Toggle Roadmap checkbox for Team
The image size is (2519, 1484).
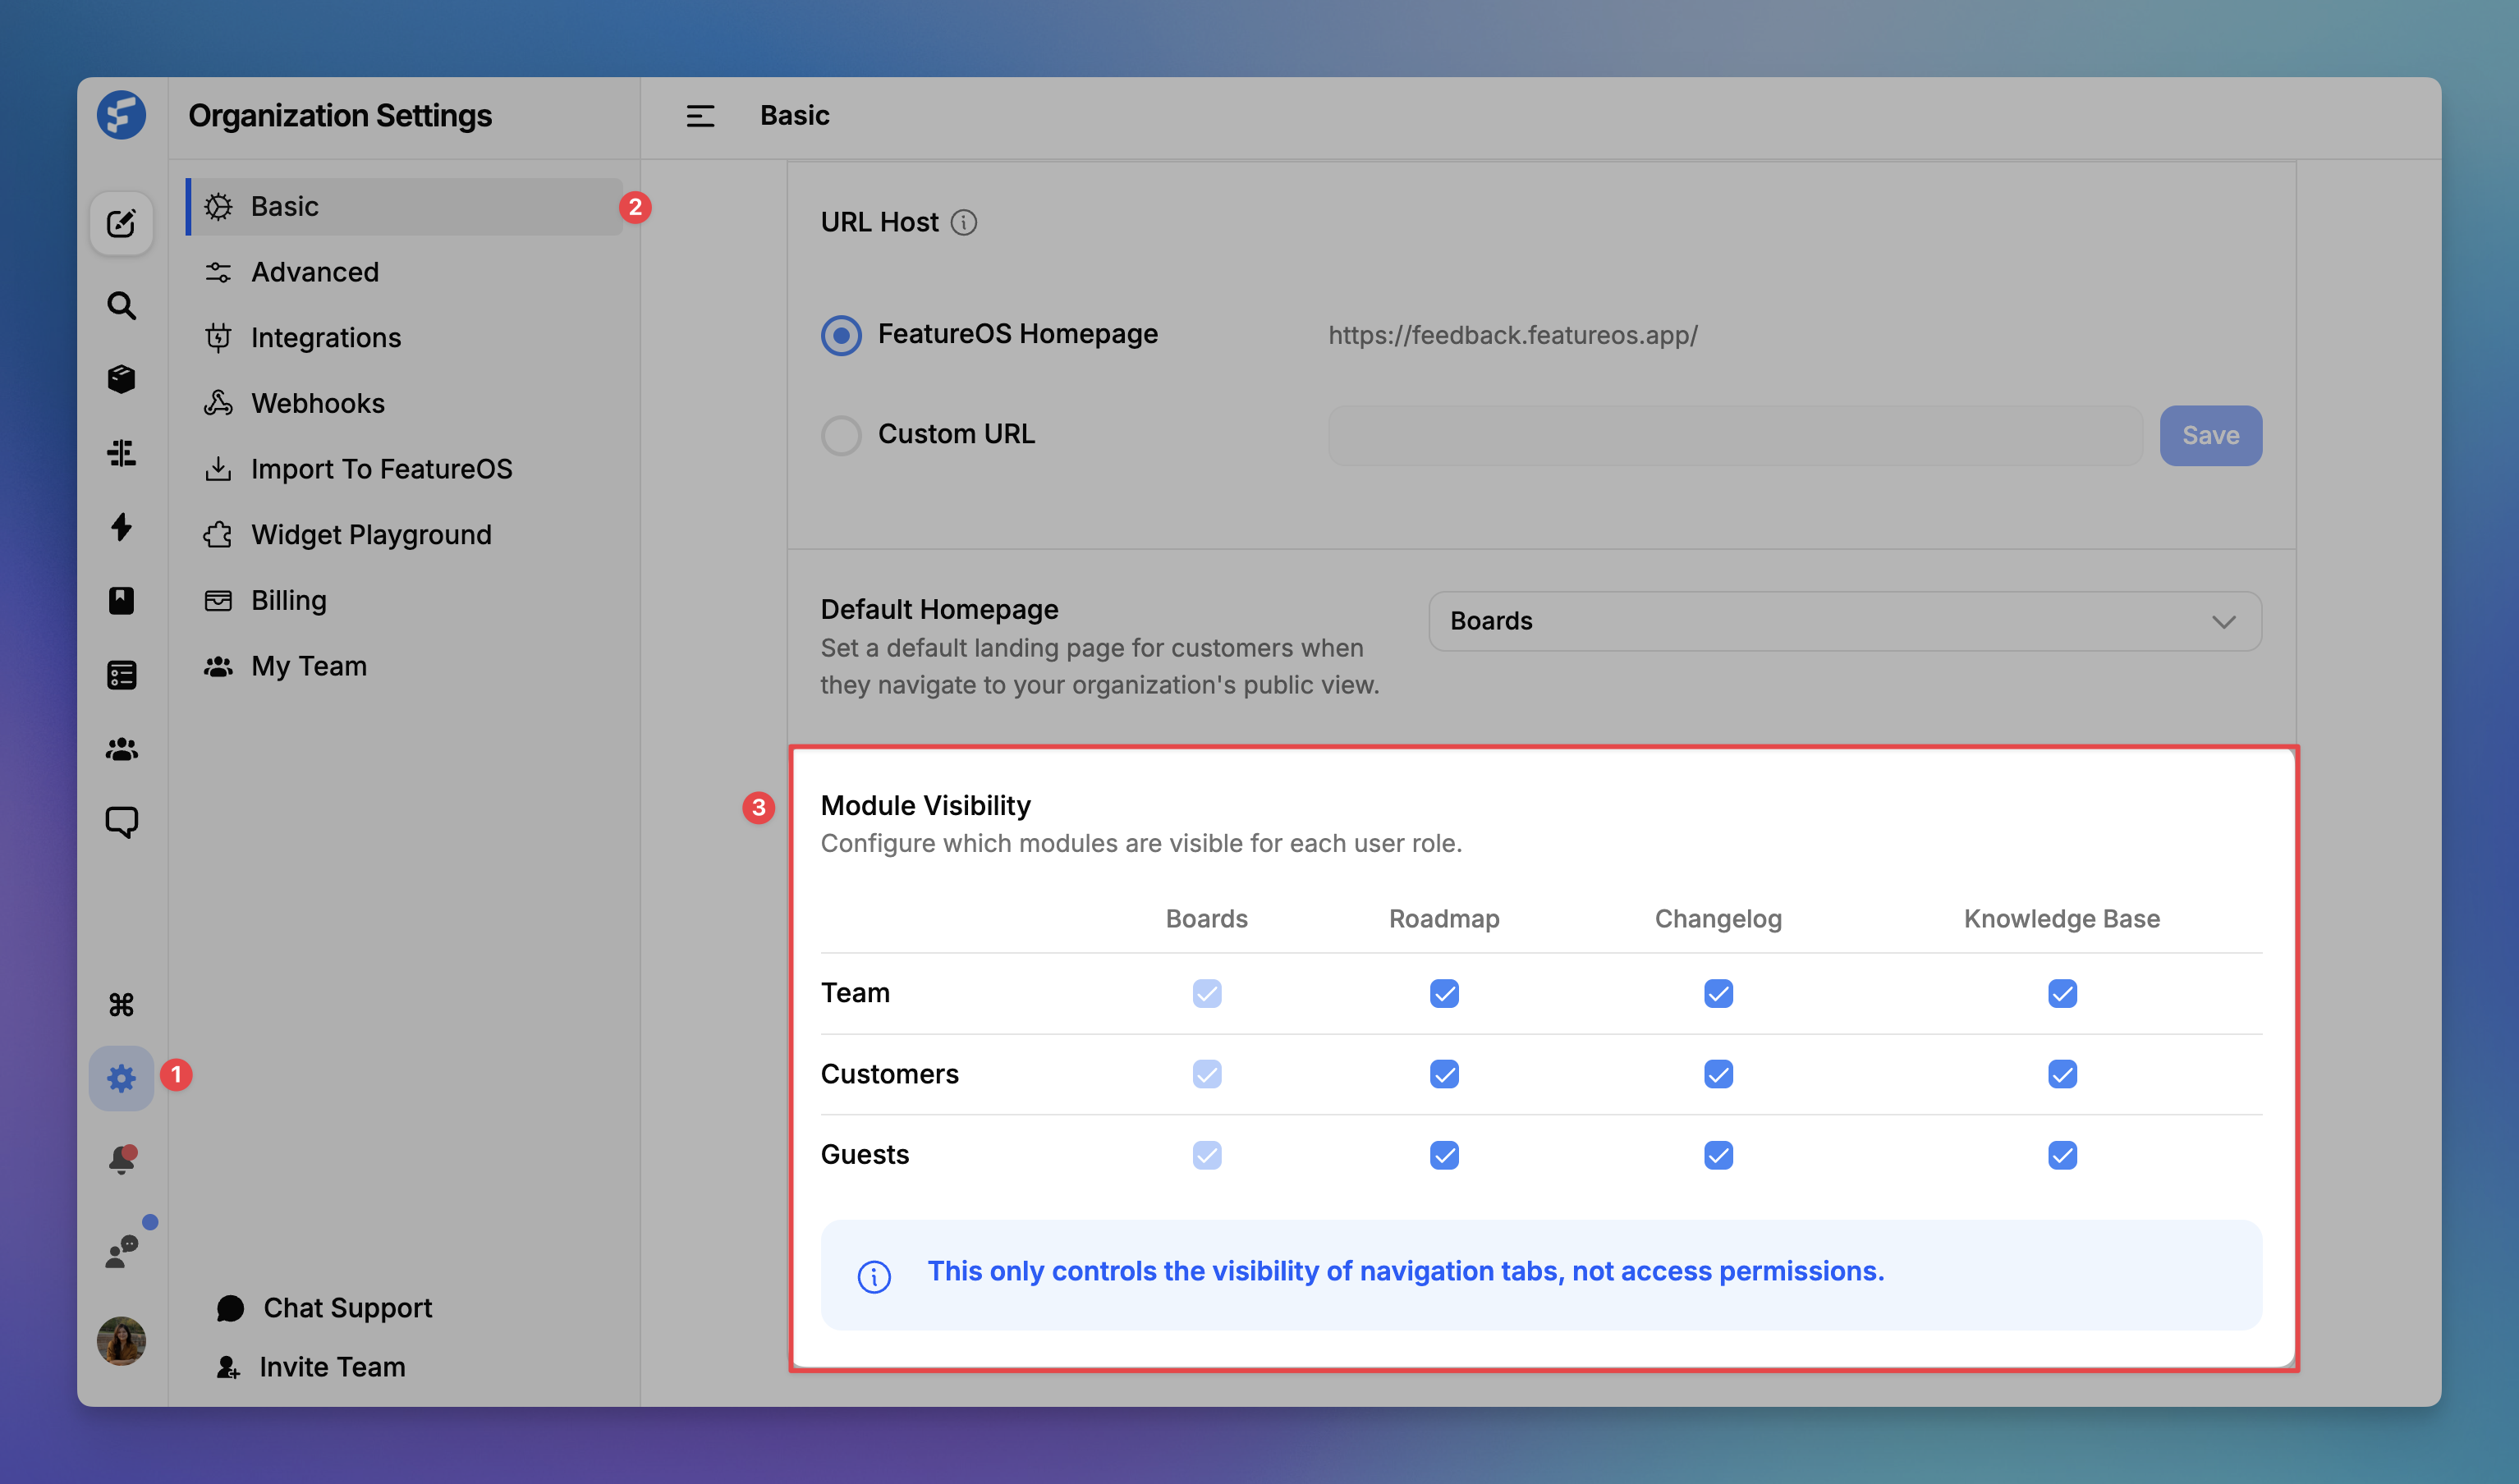(1444, 993)
